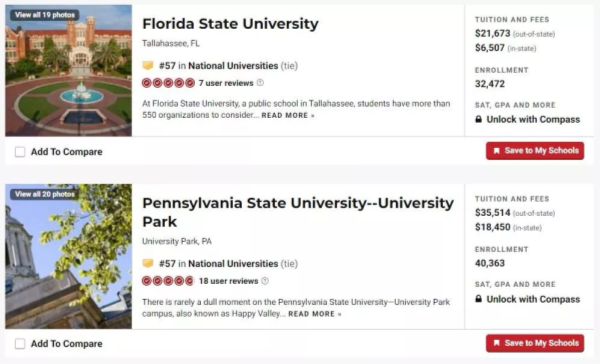Save Penn State to My Schools
This screenshot has height=364, width=600.
coord(535,343)
